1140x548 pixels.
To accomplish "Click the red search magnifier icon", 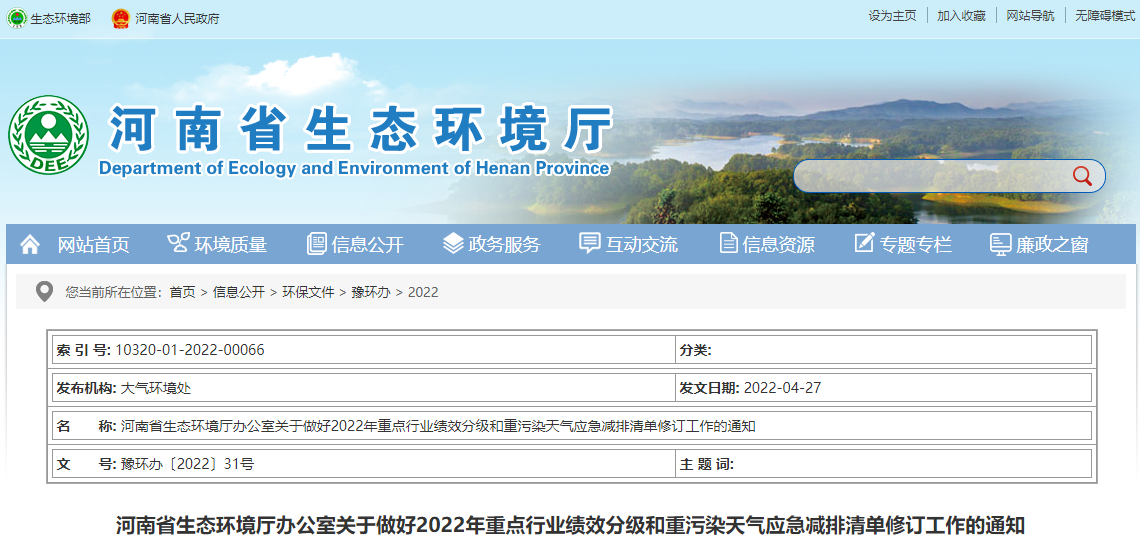I will pyautogui.click(x=1082, y=176).
